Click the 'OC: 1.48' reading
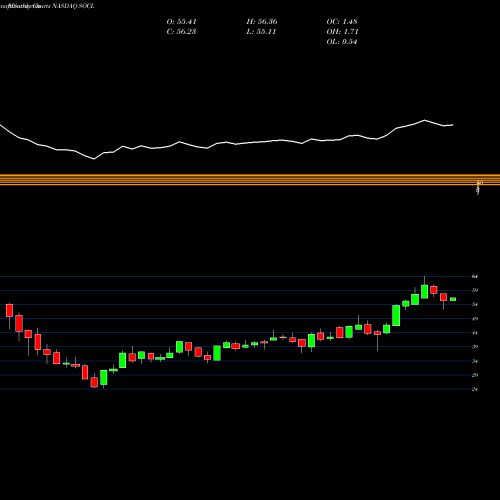Image resolution: width=500 pixels, height=500 pixels. (x=342, y=22)
